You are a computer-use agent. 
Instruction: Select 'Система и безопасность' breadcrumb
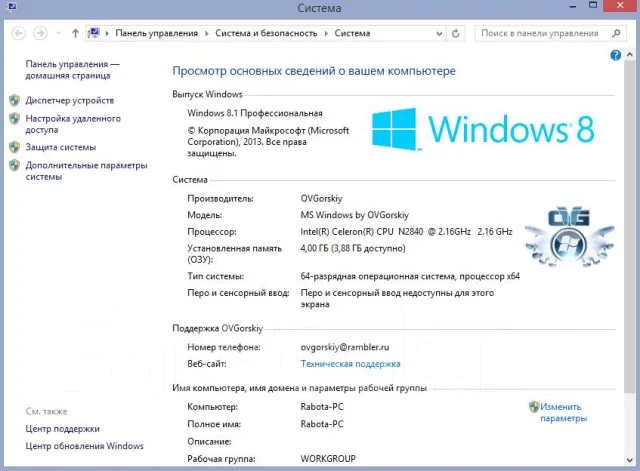tap(266, 33)
